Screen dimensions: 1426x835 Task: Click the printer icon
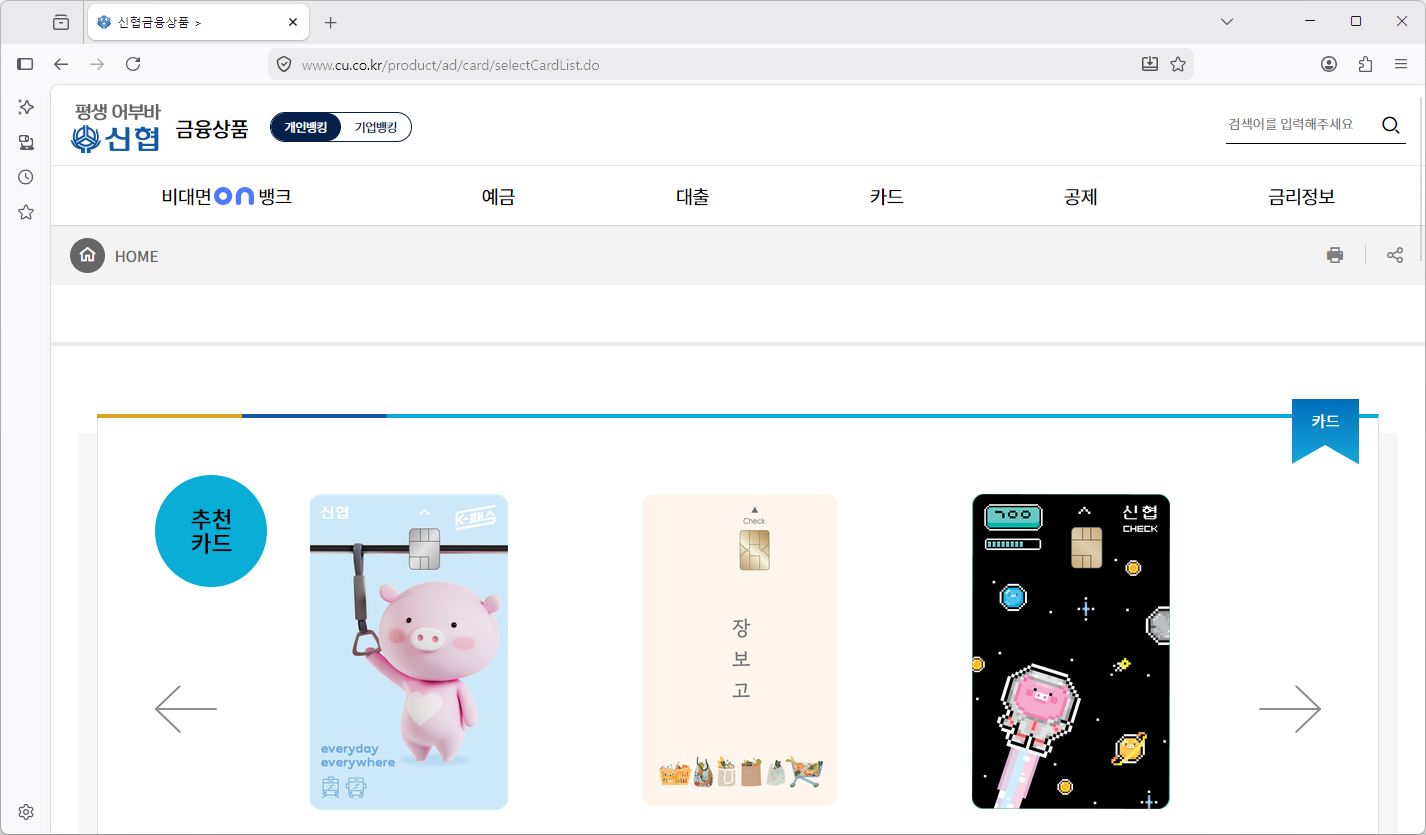coord(1335,255)
